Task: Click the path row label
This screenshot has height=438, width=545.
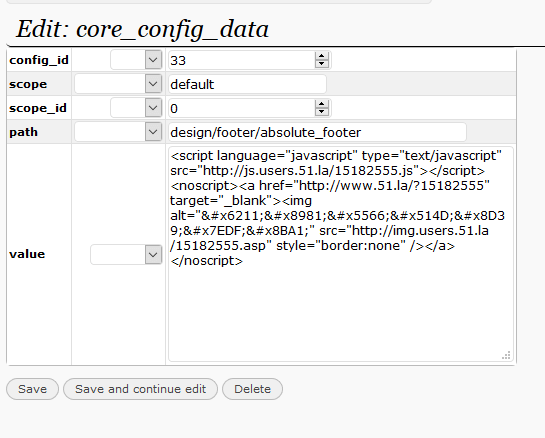Action: (23, 132)
